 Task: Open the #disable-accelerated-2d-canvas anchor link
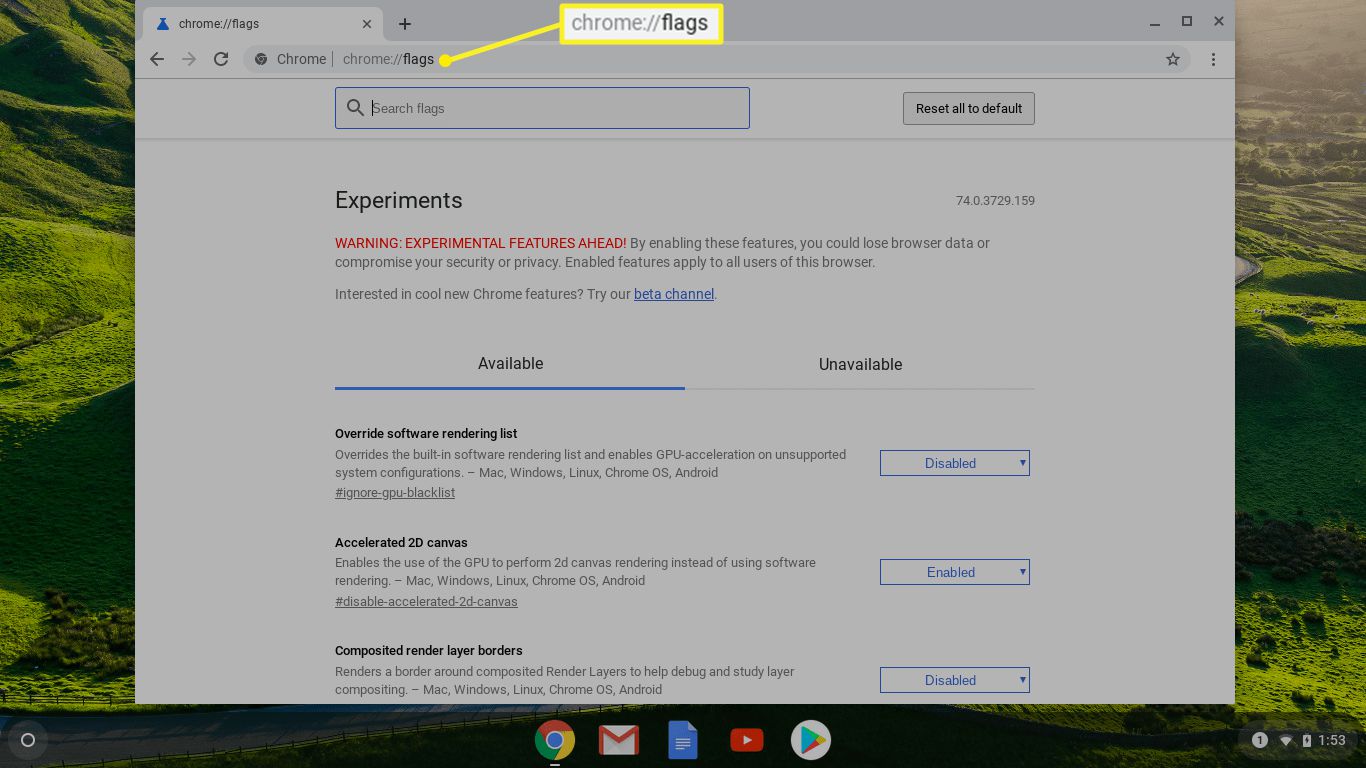426,602
